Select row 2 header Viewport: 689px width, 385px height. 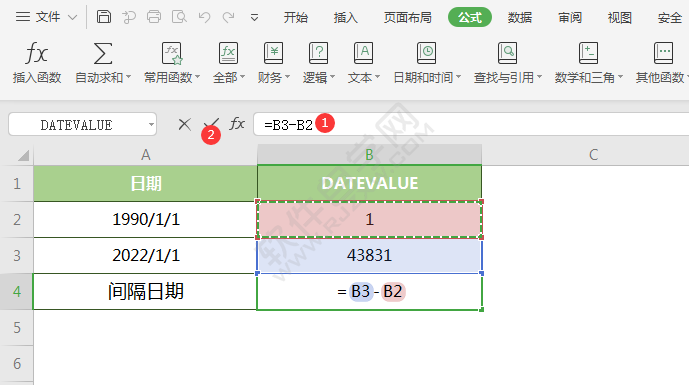click(x=17, y=219)
